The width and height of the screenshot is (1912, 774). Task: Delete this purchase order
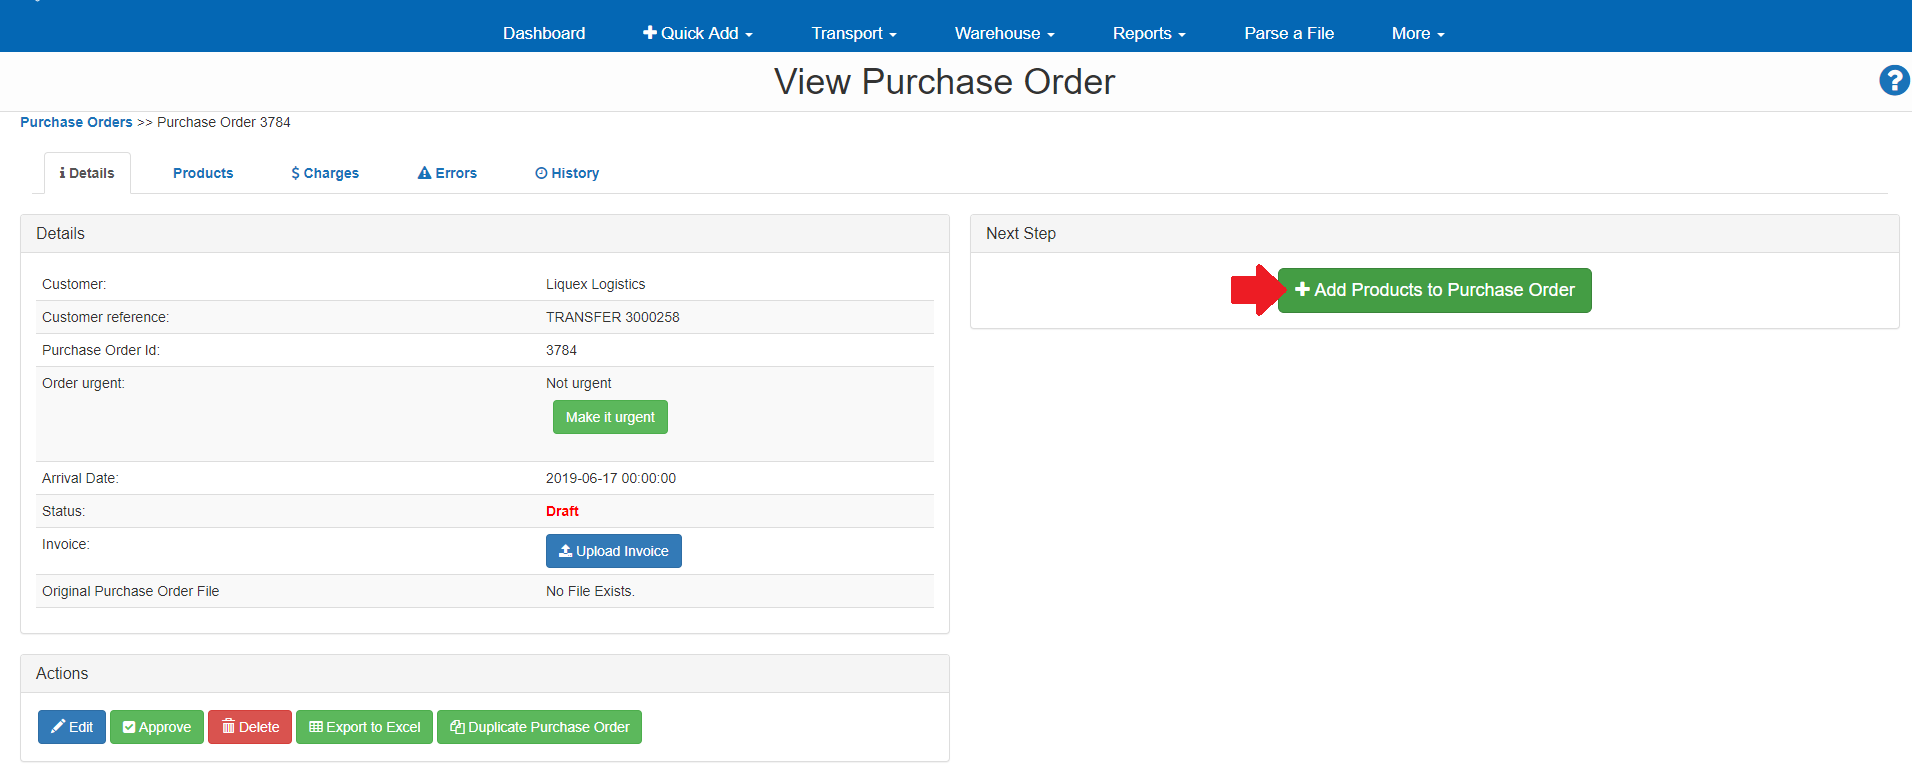click(x=250, y=727)
